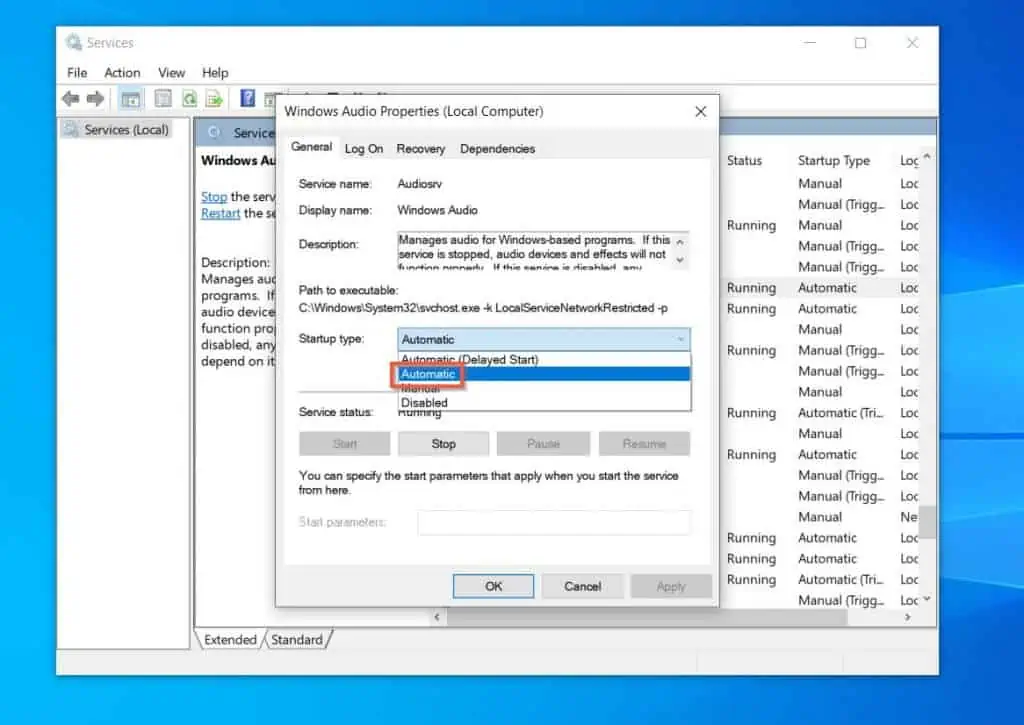This screenshot has height=725, width=1024.
Task: Sort by the Status column header
Action: [744, 160]
